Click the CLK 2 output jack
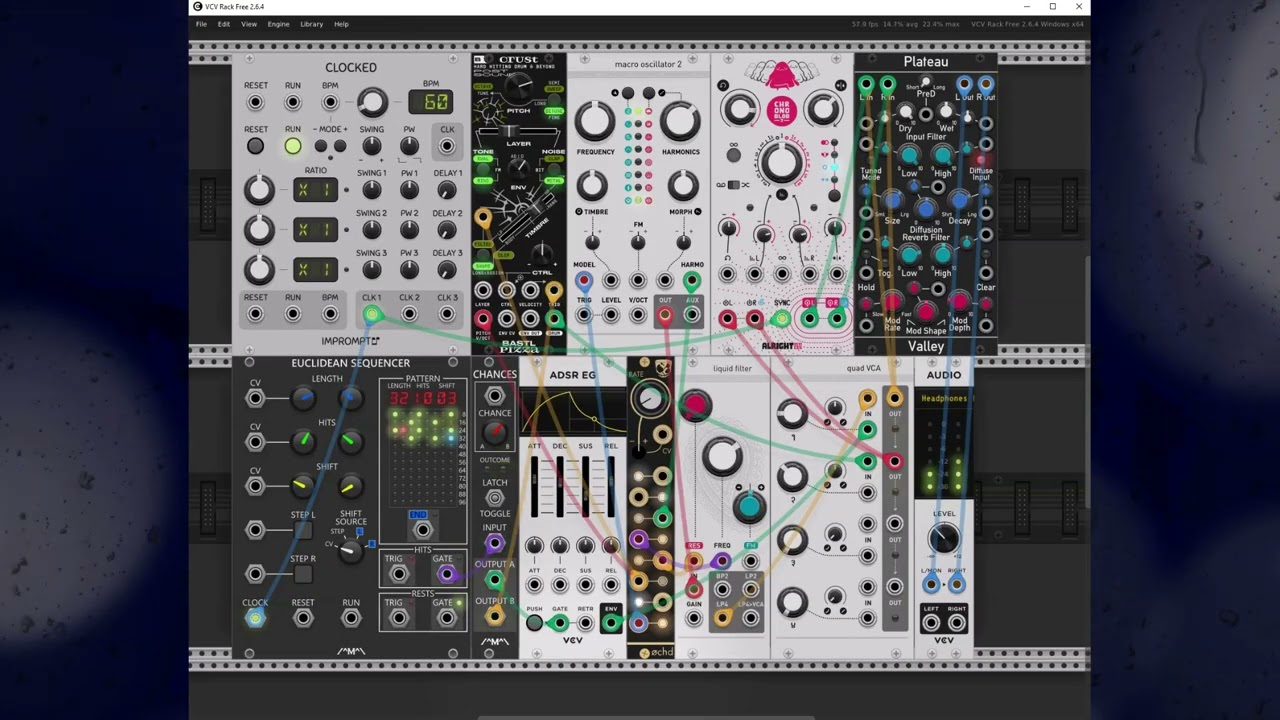This screenshot has height=720, width=1280. coord(409,314)
